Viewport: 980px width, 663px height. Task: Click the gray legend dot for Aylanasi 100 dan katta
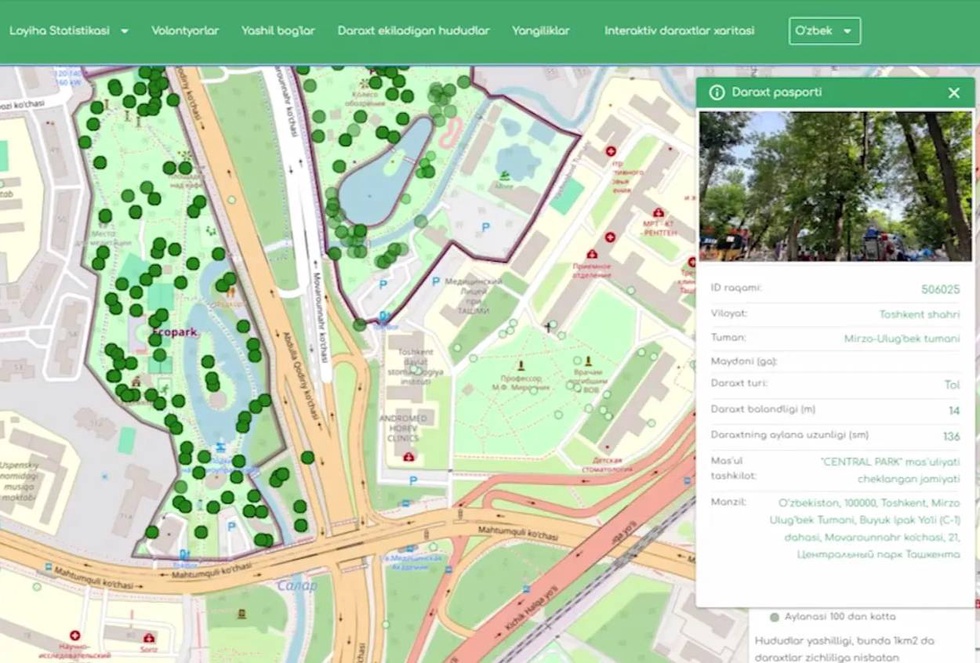pyautogui.click(x=774, y=617)
